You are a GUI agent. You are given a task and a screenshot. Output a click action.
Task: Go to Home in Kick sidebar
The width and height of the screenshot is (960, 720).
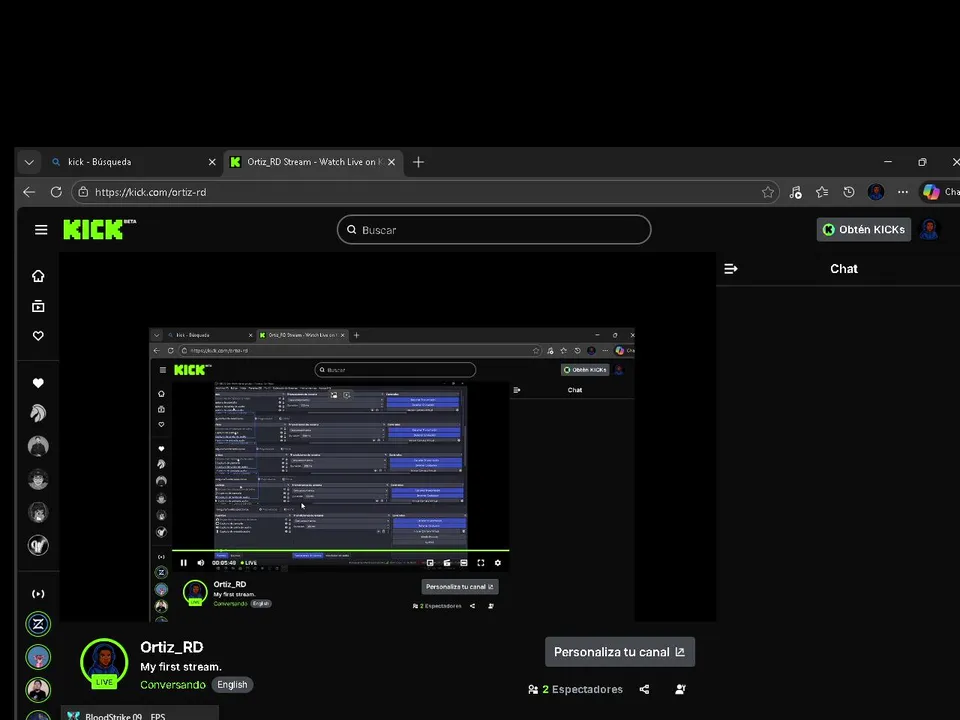pos(38,276)
